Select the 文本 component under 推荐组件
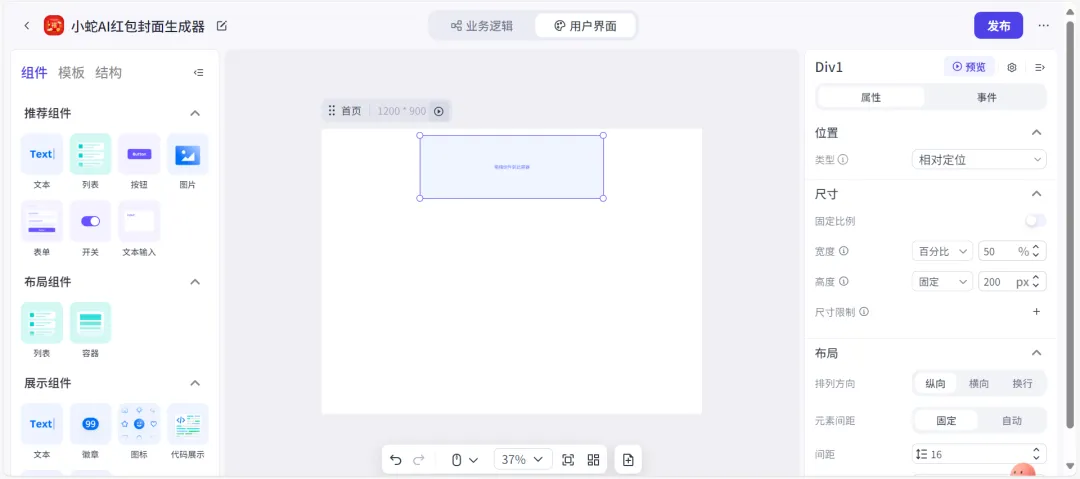The image size is (1080, 479). pyautogui.click(x=41, y=154)
